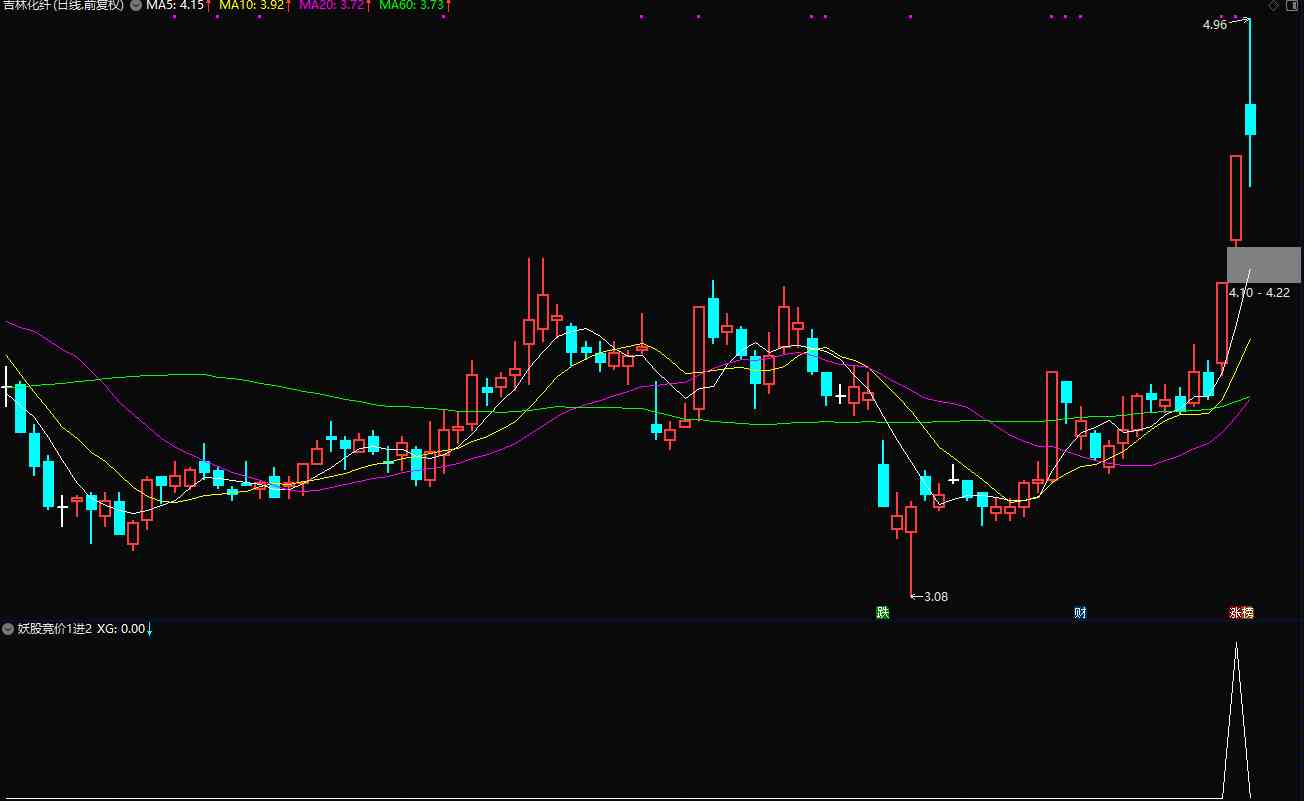Click the red 涨榜 event marker
The width and height of the screenshot is (1304, 801).
[1241, 612]
